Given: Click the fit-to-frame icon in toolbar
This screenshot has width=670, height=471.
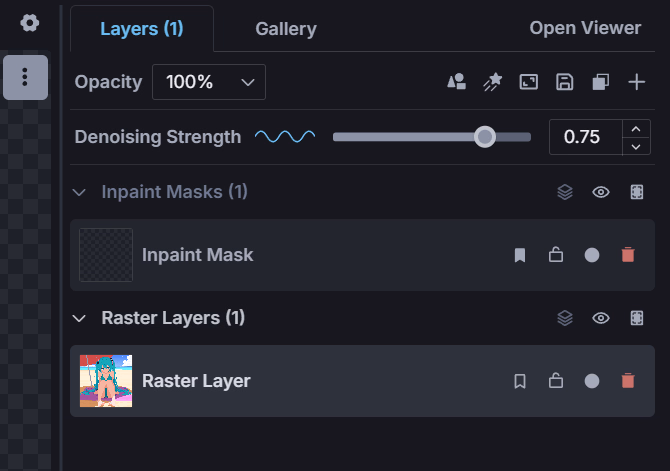Looking at the screenshot, I should 529,82.
